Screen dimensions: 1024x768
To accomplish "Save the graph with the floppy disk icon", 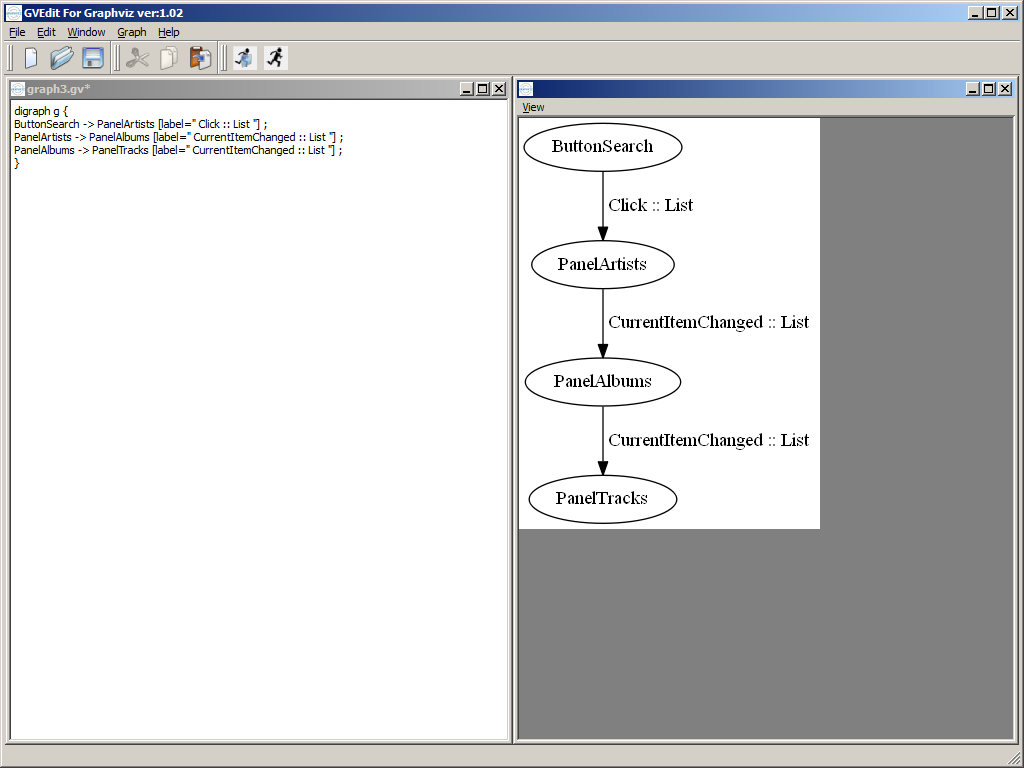I will (93, 58).
